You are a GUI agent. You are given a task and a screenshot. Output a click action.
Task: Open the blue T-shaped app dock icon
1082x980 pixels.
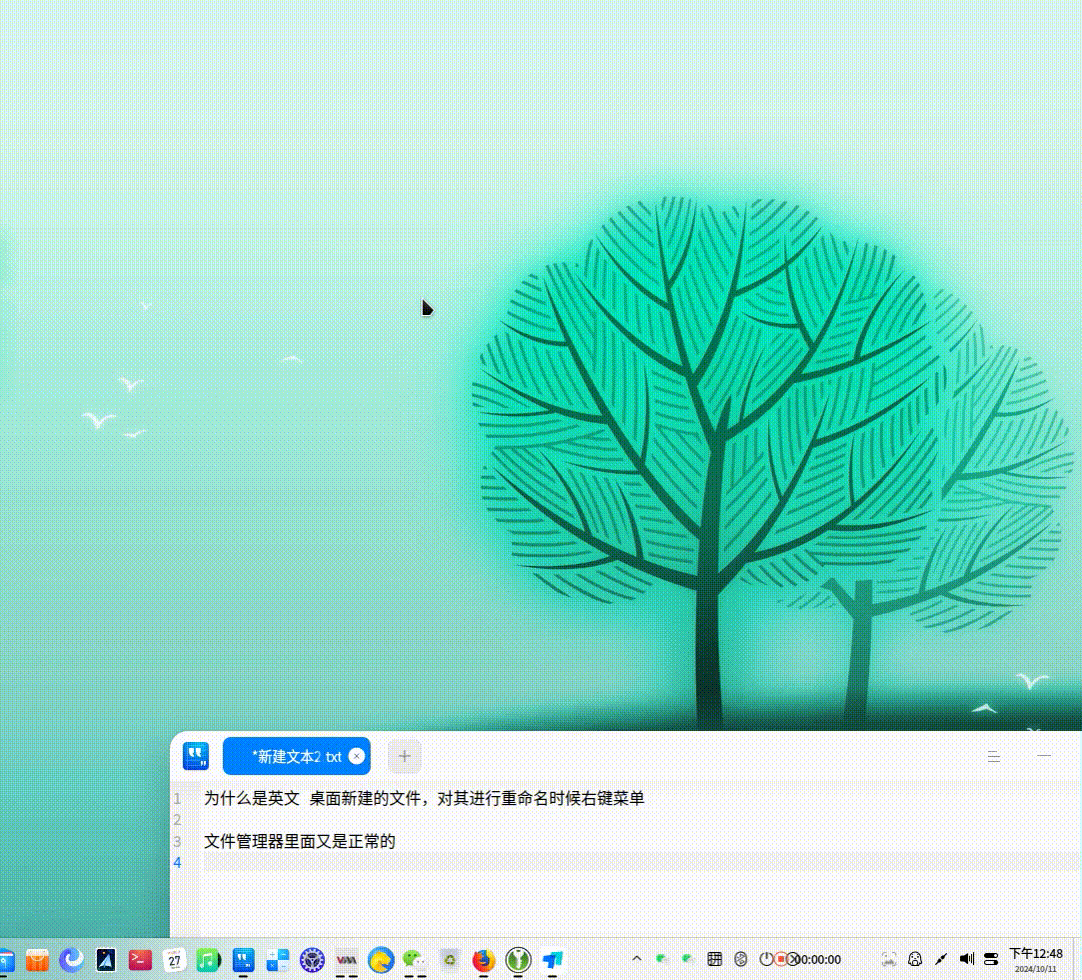click(x=552, y=960)
